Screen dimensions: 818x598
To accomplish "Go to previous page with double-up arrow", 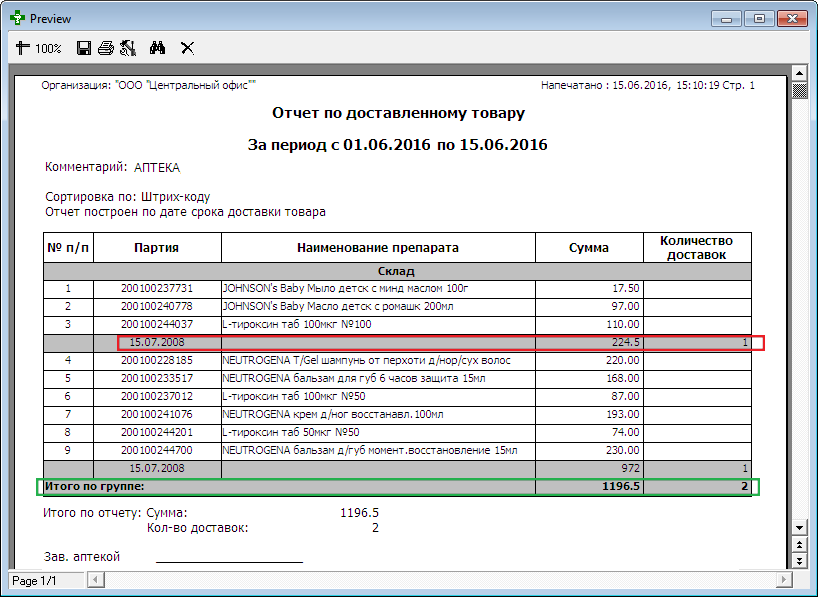I will 799,544.
